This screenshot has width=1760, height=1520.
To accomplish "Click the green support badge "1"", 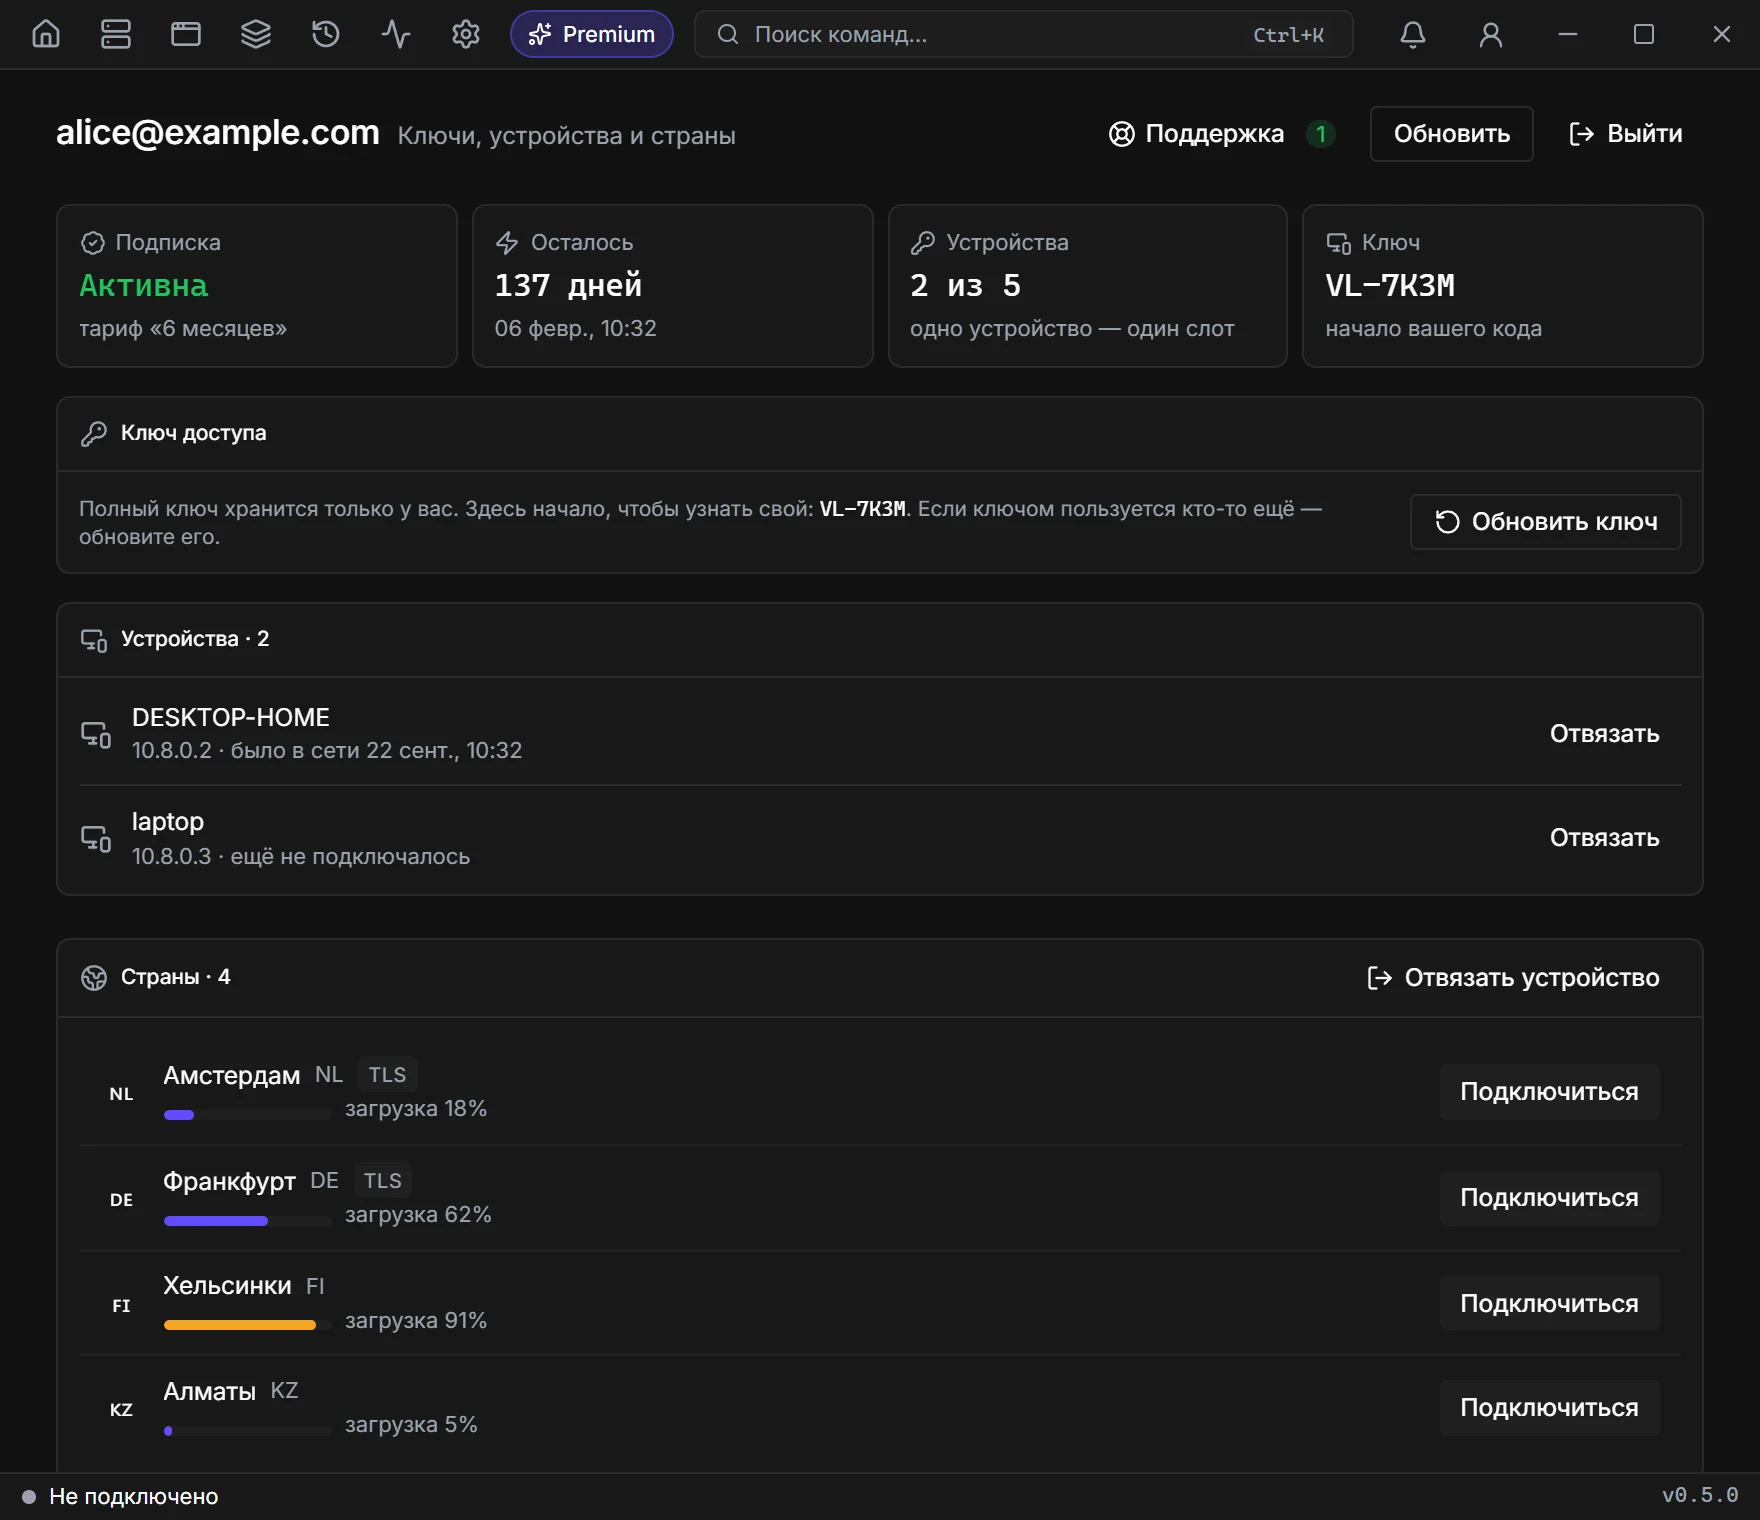I will click(1320, 134).
